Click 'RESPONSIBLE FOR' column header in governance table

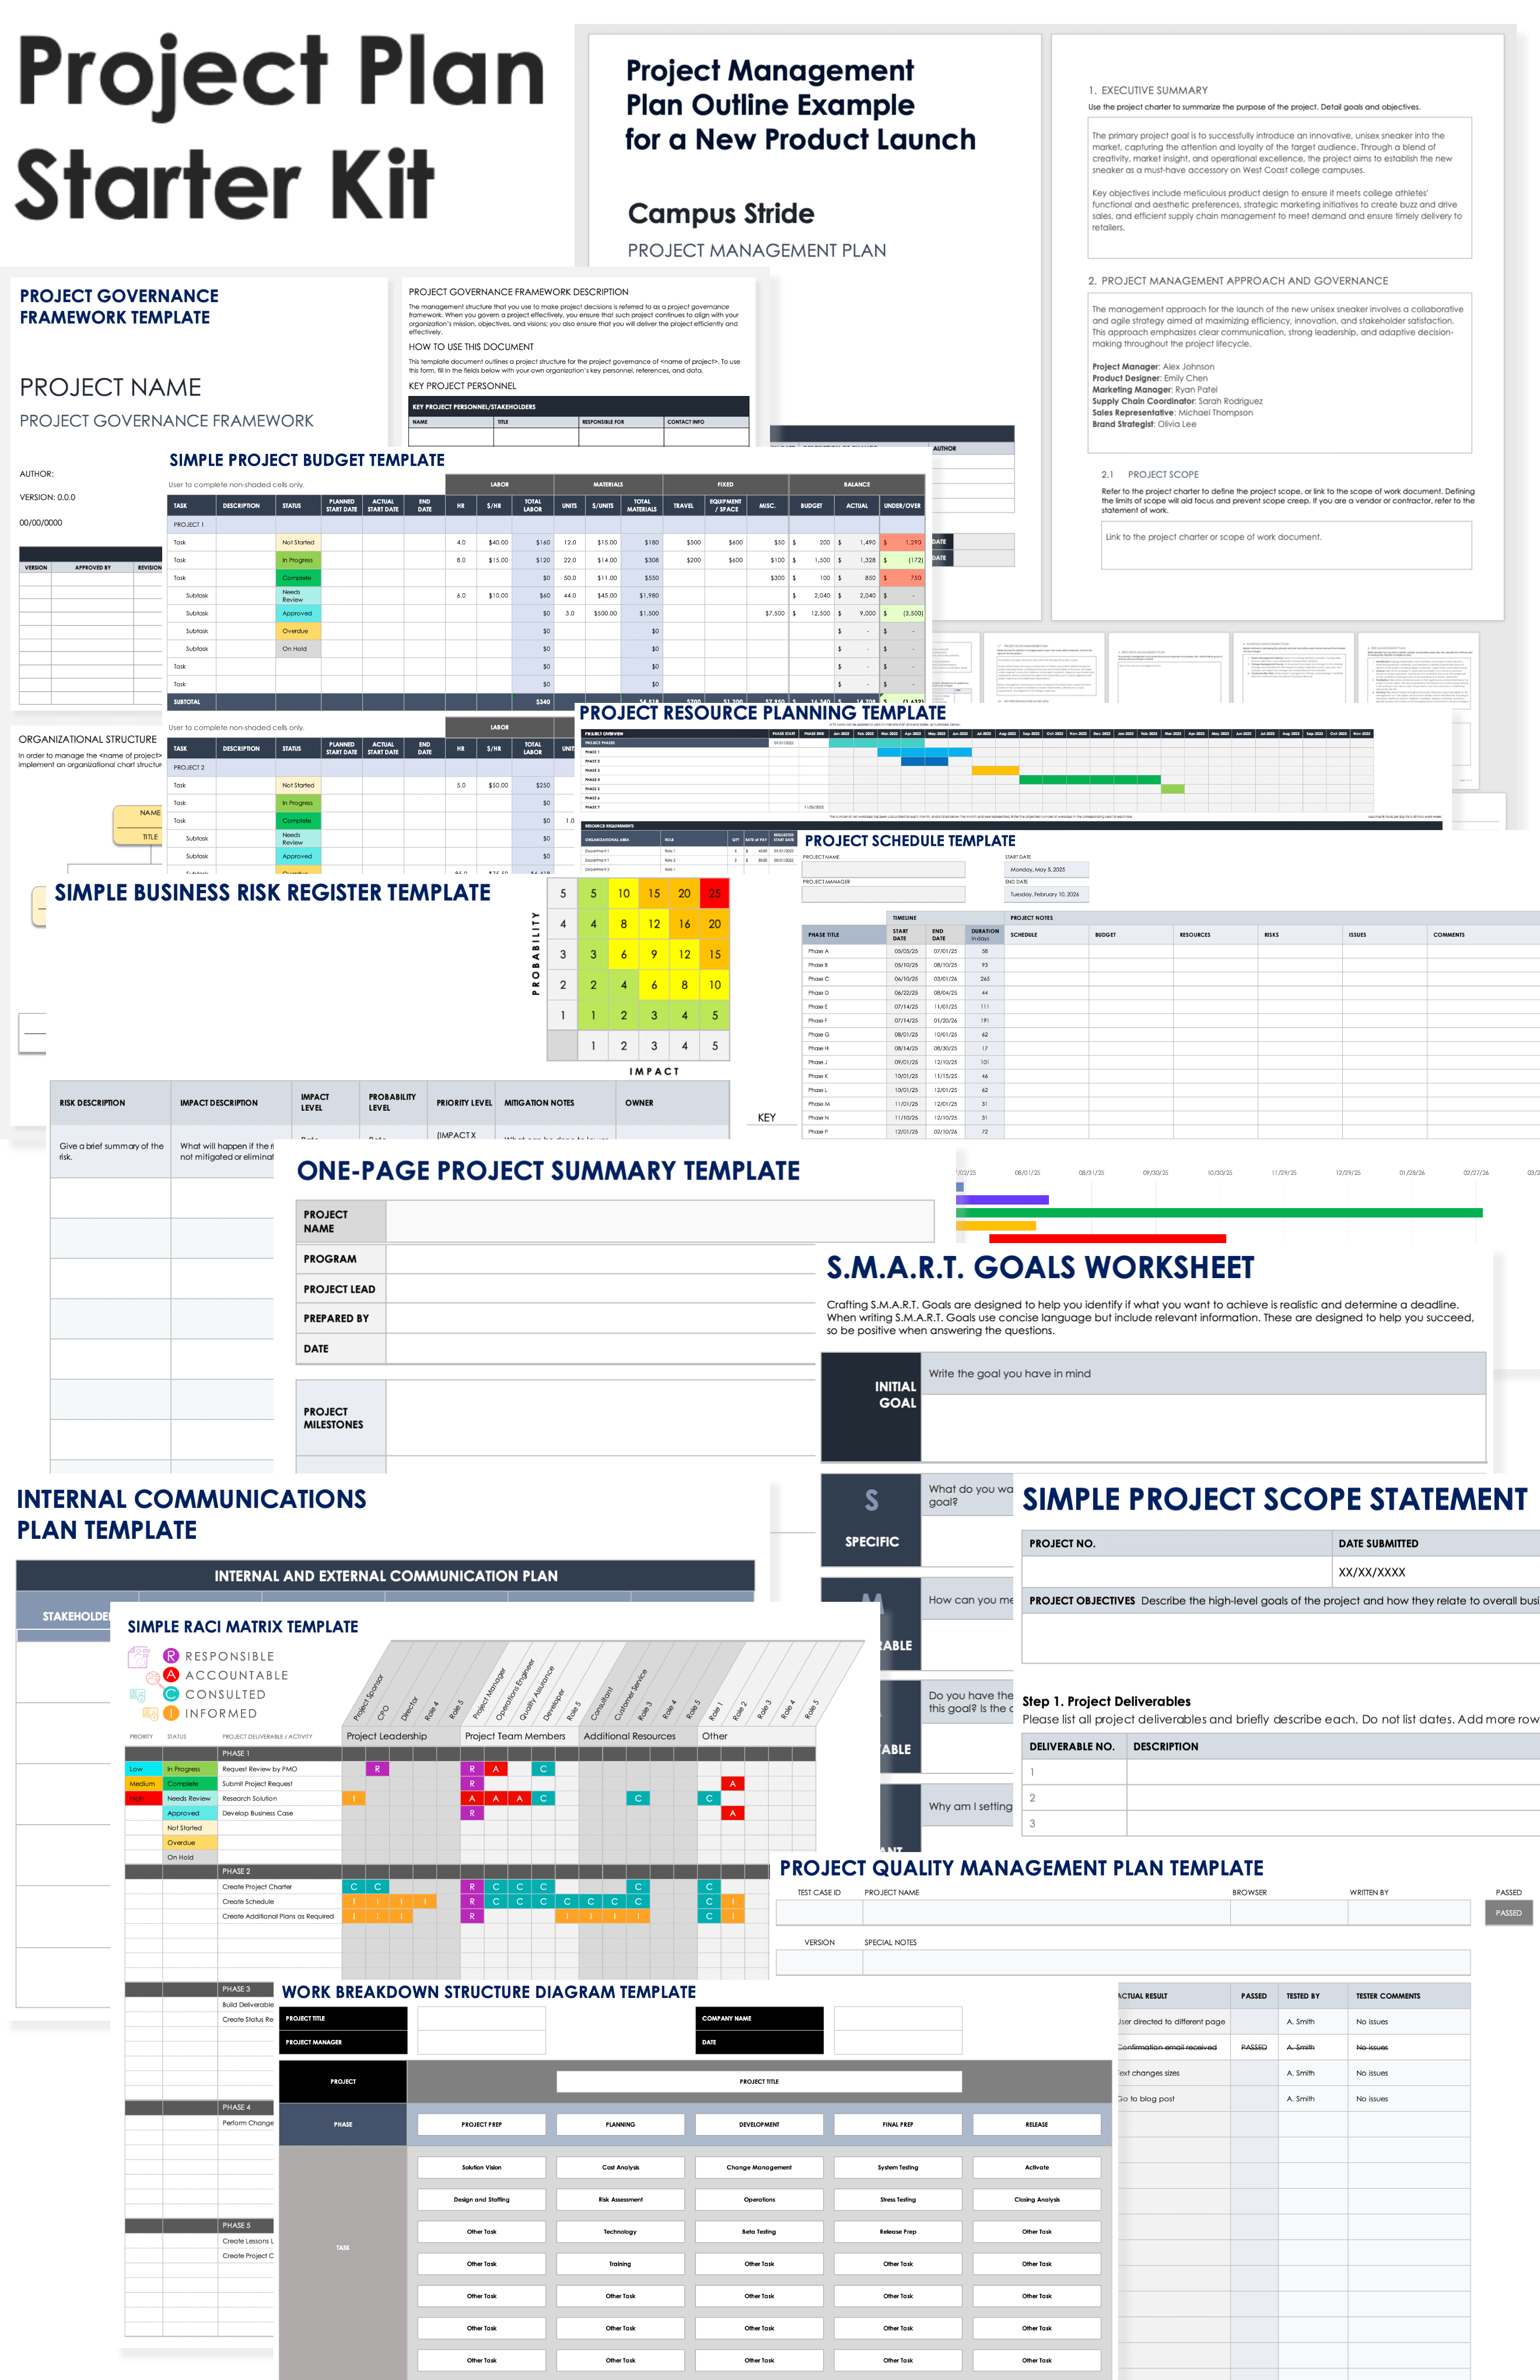click(621, 422)
